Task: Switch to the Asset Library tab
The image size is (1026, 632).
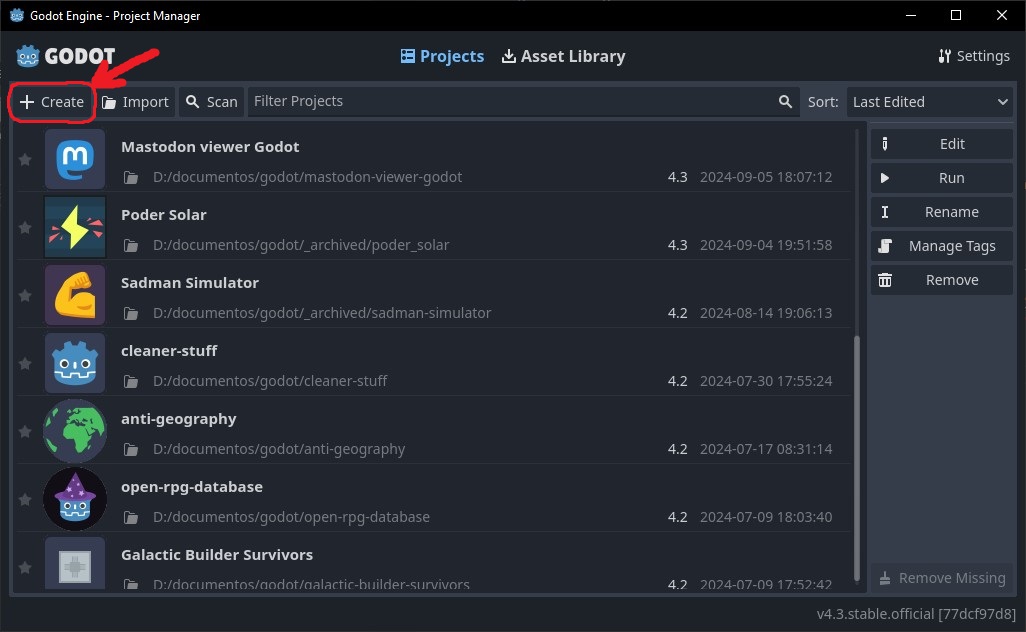Action: [563, 56]
